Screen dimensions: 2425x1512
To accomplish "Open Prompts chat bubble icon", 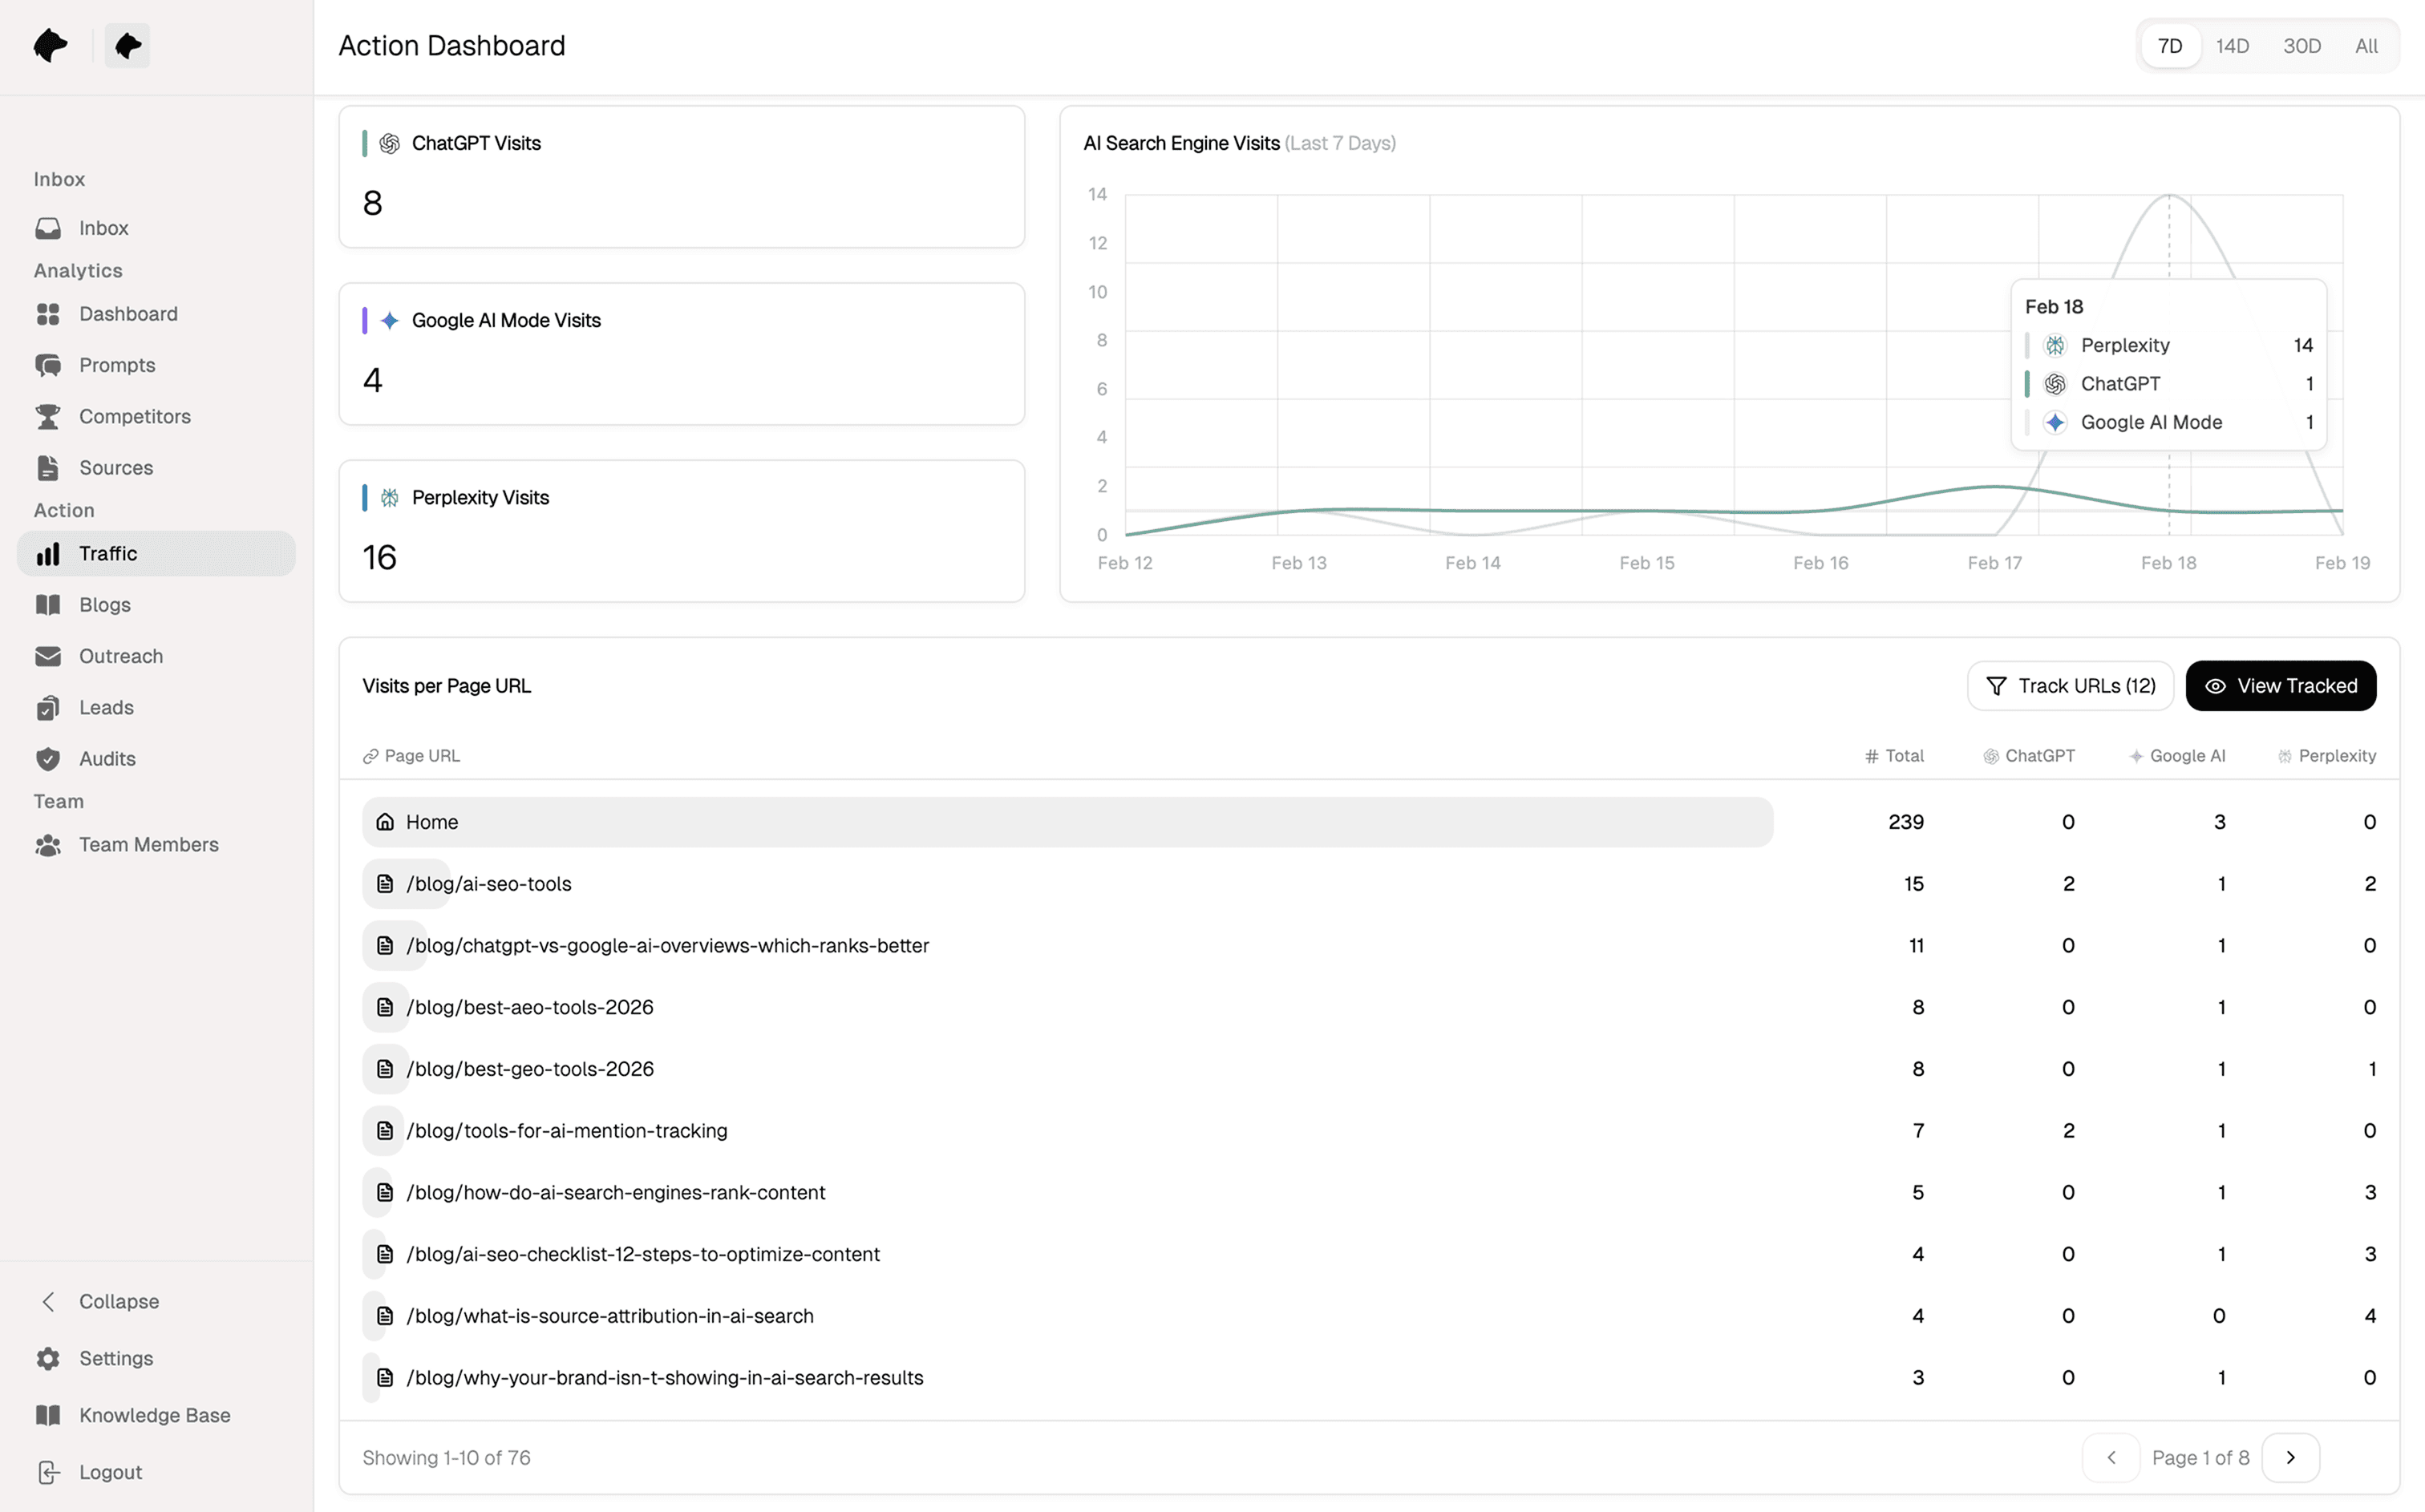I will (48, 365).
